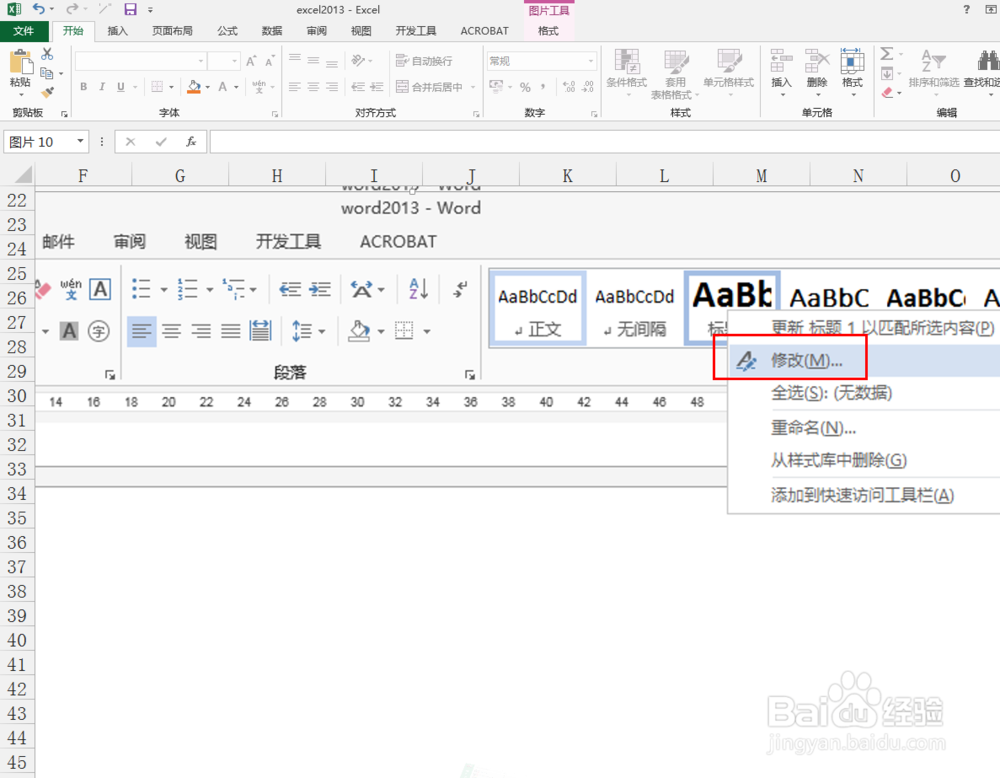Screen dimensions: 1000x778
Task: Click the cell Borders icon
Action: (157, 87)
